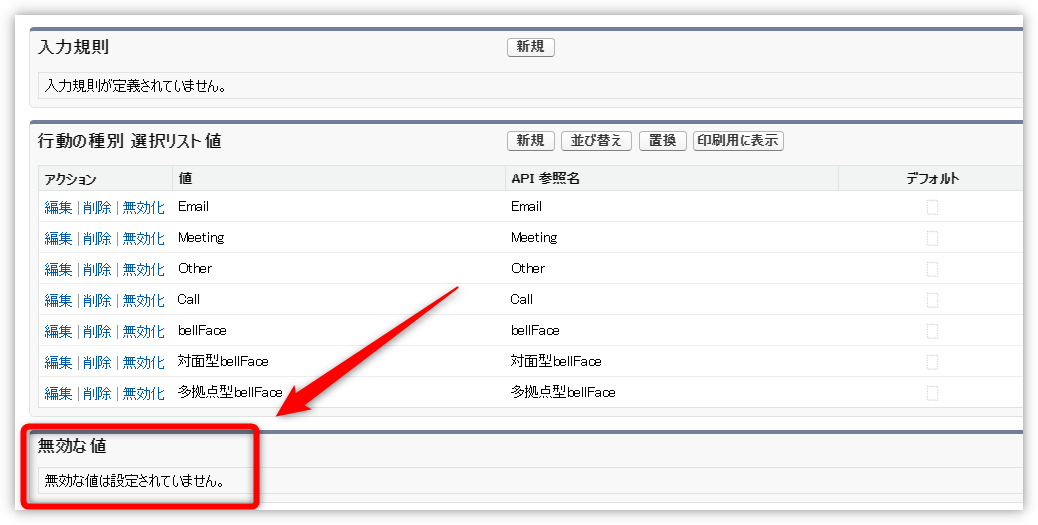Click 編集 link for Call row

coord(58,301)
